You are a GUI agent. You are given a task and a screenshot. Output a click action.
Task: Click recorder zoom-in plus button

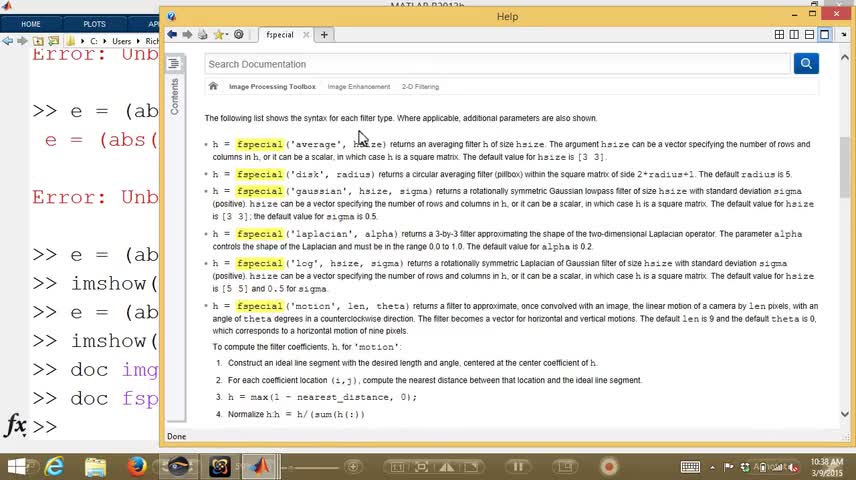(353, 467)
